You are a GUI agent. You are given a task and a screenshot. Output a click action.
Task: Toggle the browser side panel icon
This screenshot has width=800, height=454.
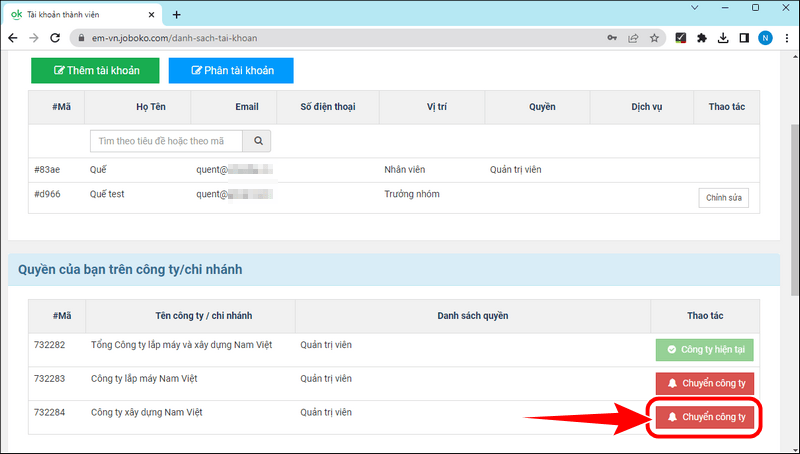tap(743, 38)
